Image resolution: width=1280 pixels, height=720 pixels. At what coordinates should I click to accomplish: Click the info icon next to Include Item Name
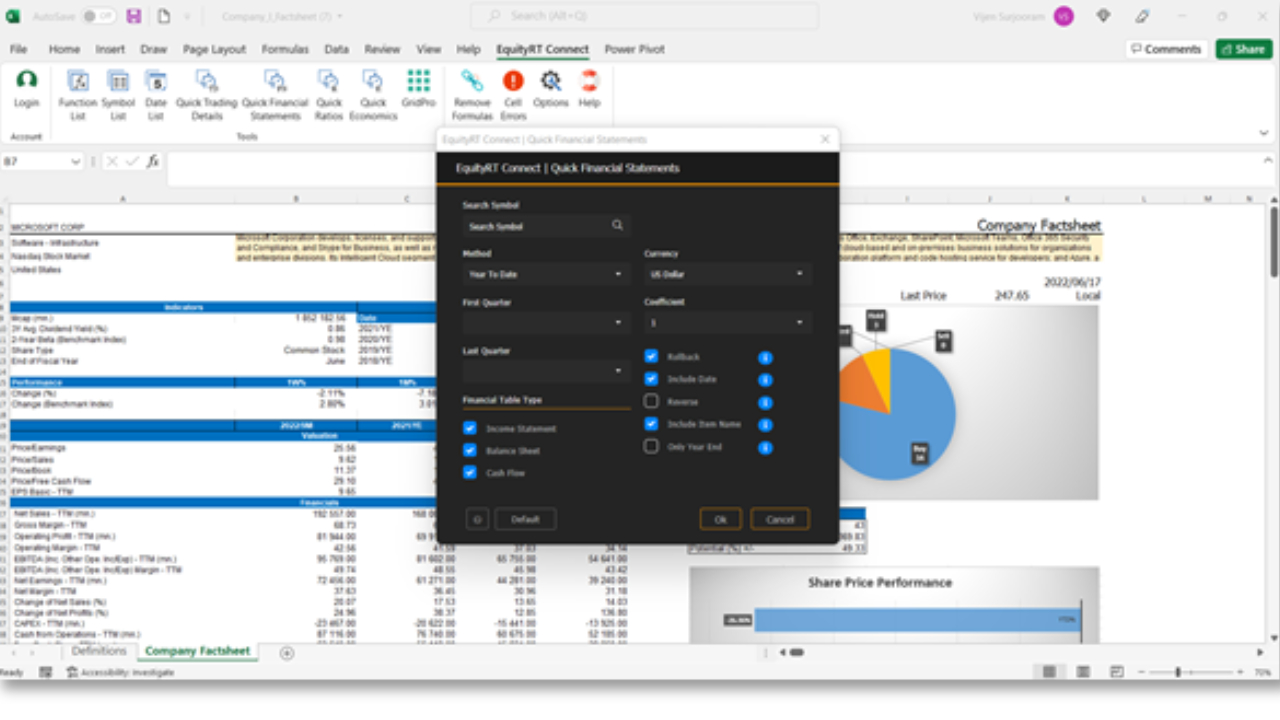pyautogui.click(x=765, y=425)
